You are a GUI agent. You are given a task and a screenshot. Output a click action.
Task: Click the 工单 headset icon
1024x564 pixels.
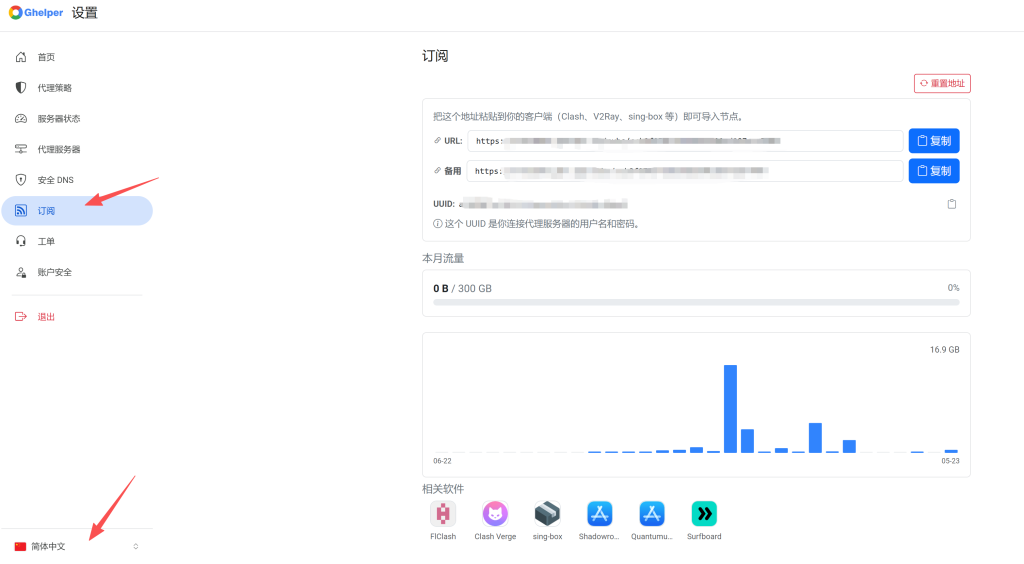pyautogui.click(x=21, y=241)
